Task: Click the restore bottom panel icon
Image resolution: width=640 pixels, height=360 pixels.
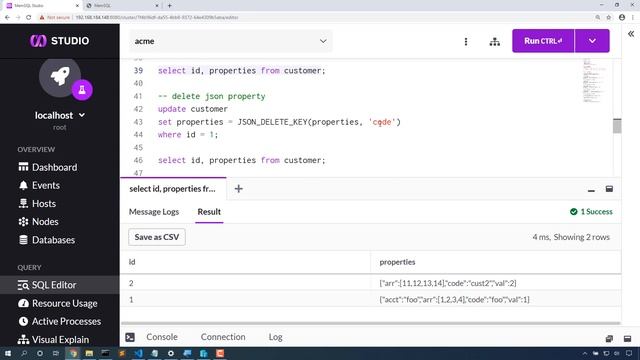Action: tap(609, 338)
